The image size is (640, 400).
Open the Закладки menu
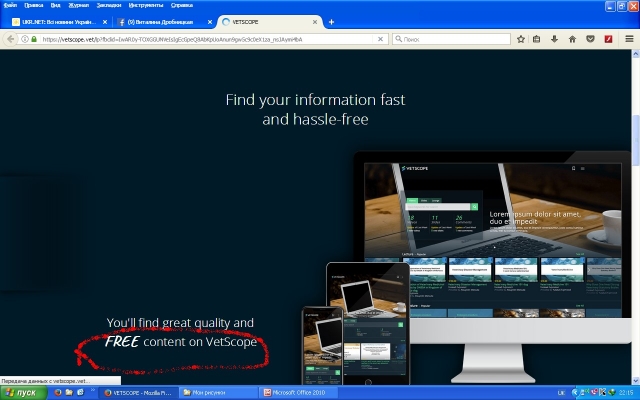pos(109,5)
